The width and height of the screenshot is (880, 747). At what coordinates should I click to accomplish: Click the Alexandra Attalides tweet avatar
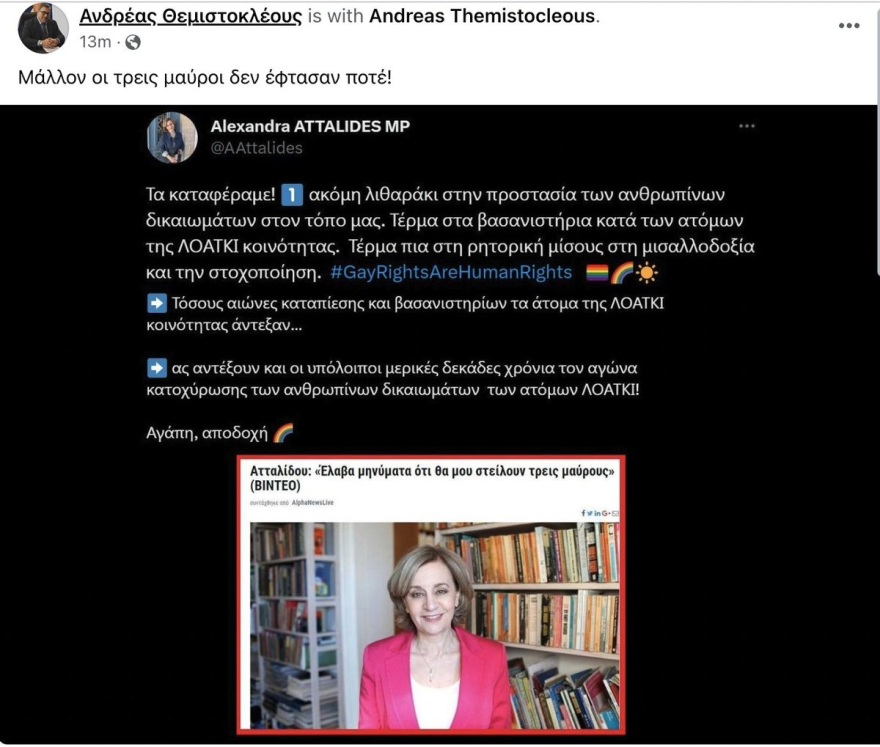172,138
